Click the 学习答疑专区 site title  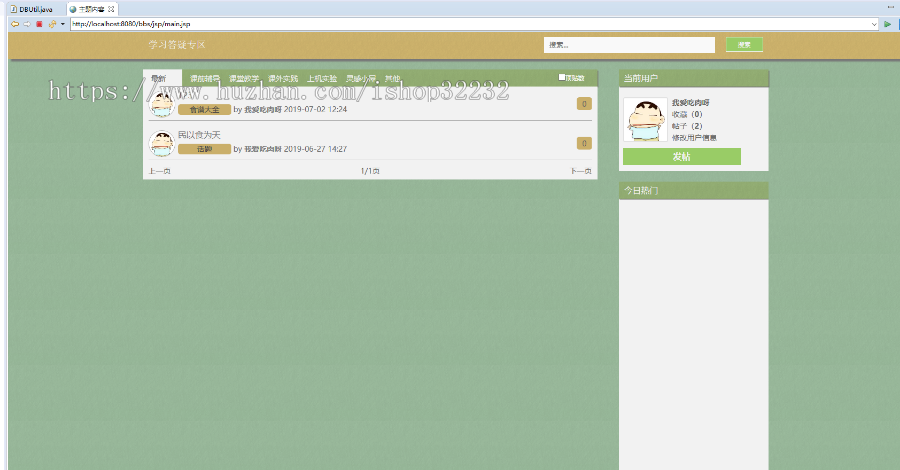[177, 45]
